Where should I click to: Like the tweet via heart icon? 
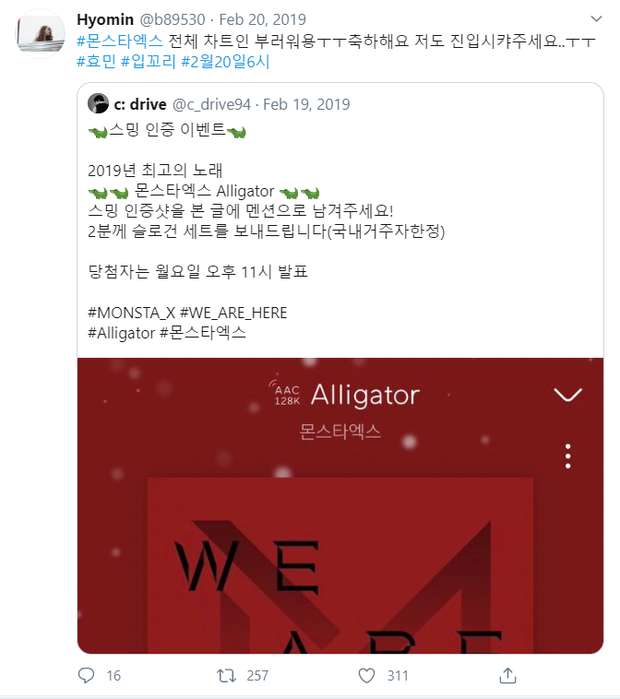click(366, 675)
